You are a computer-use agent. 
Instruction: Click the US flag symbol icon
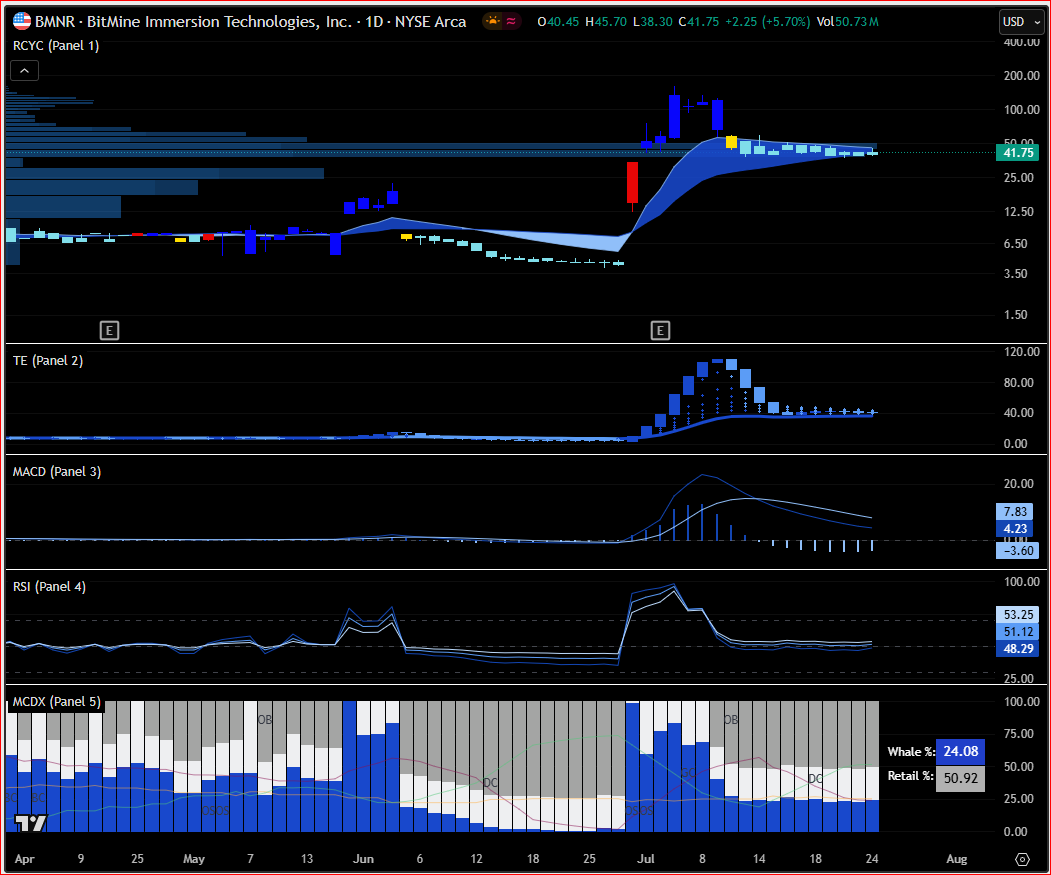click(x=22, y=21)
